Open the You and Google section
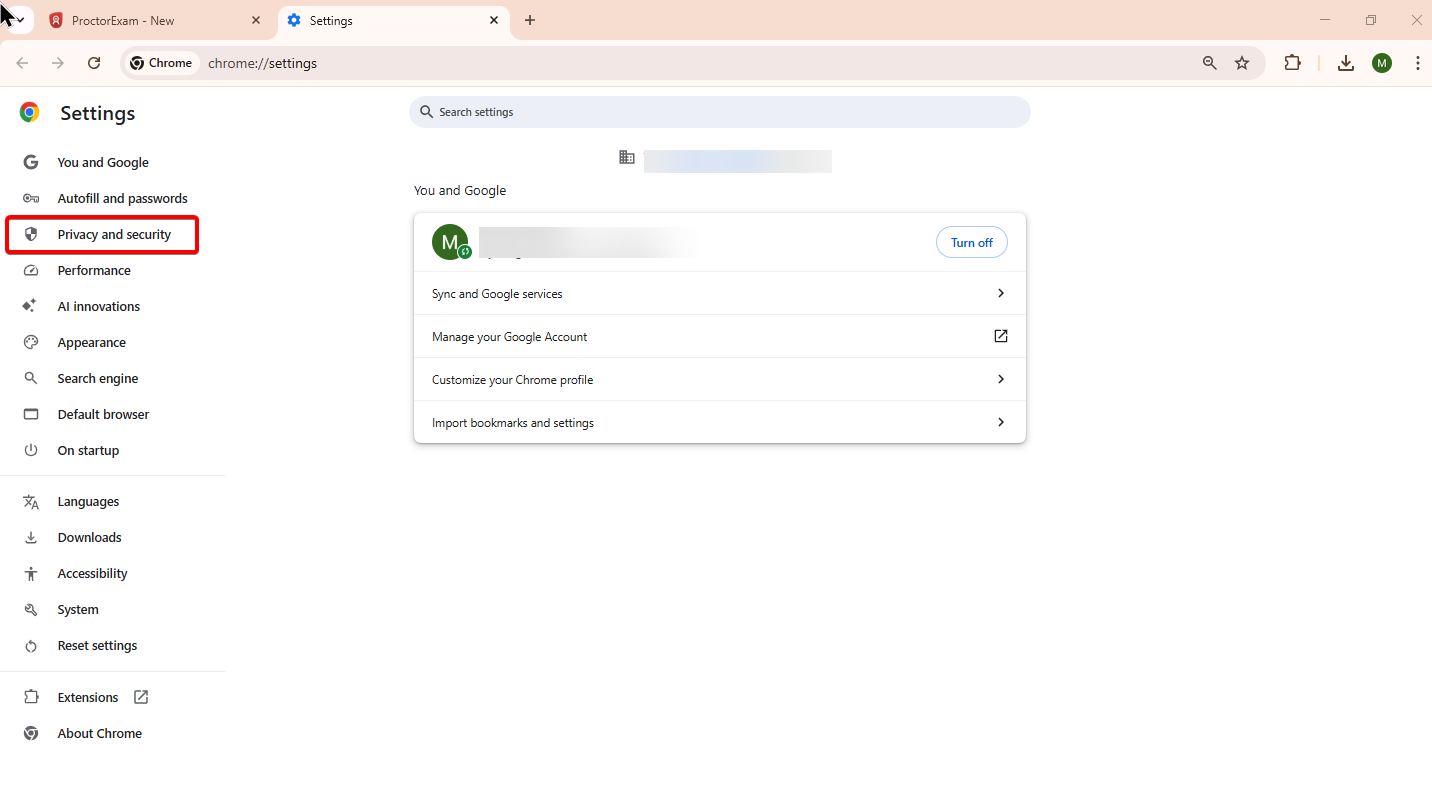Viewport: 1432px width, 812px height. (103, 162)
